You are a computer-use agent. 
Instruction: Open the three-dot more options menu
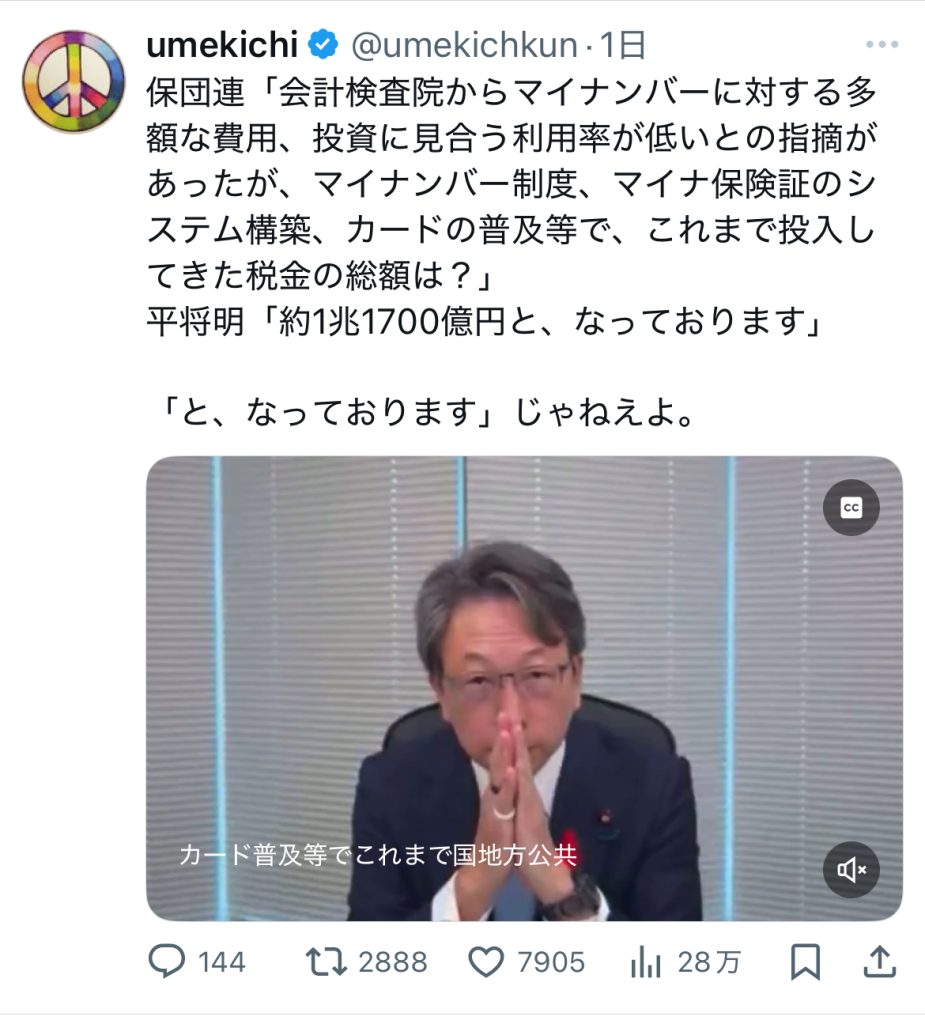(882, 44)
